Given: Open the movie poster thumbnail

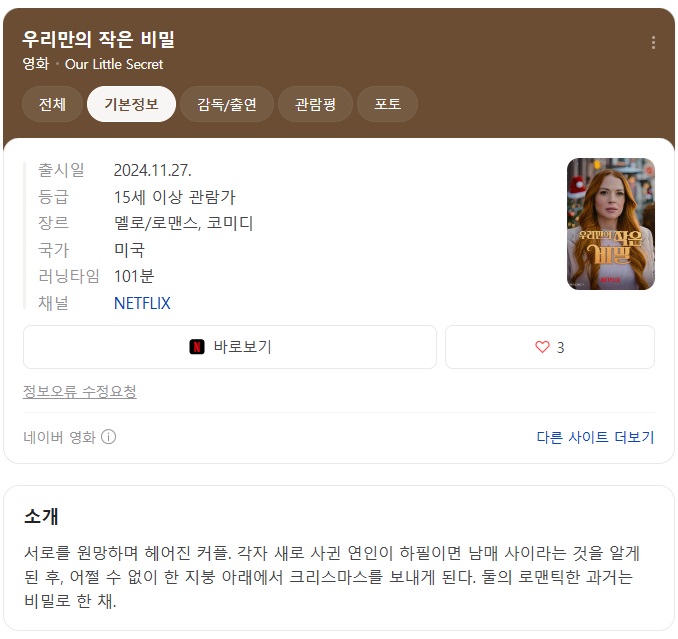Looking at the screenshot, I should tap(610, 224).
